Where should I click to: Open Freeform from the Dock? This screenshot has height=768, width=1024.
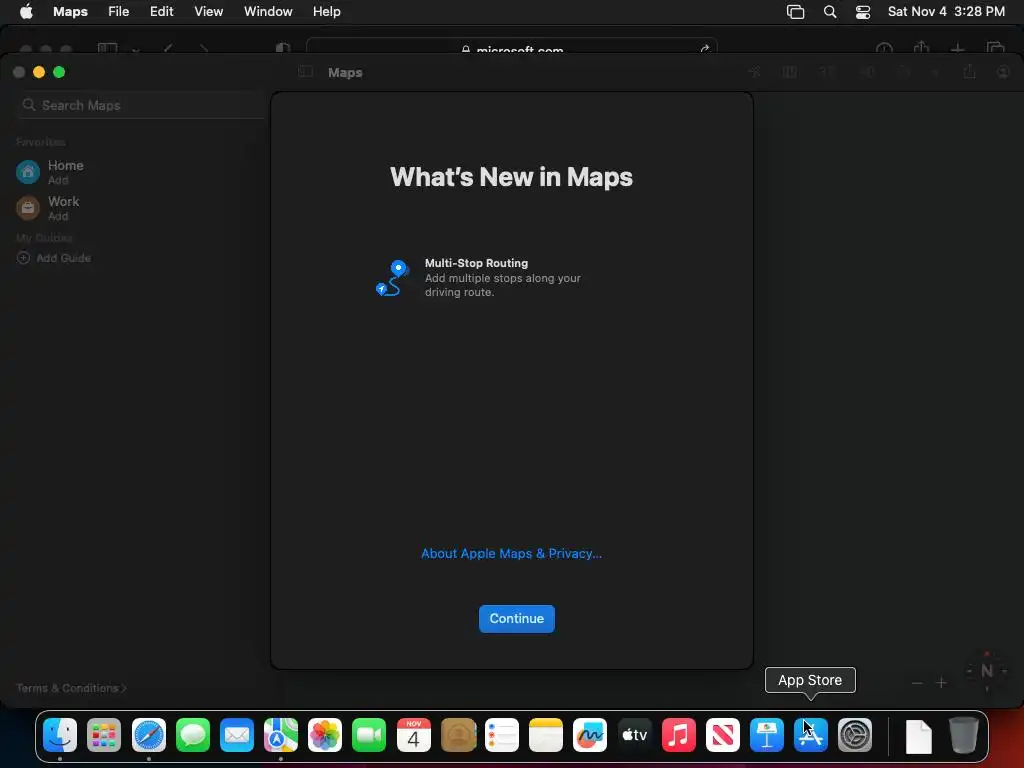coord(590,735)
